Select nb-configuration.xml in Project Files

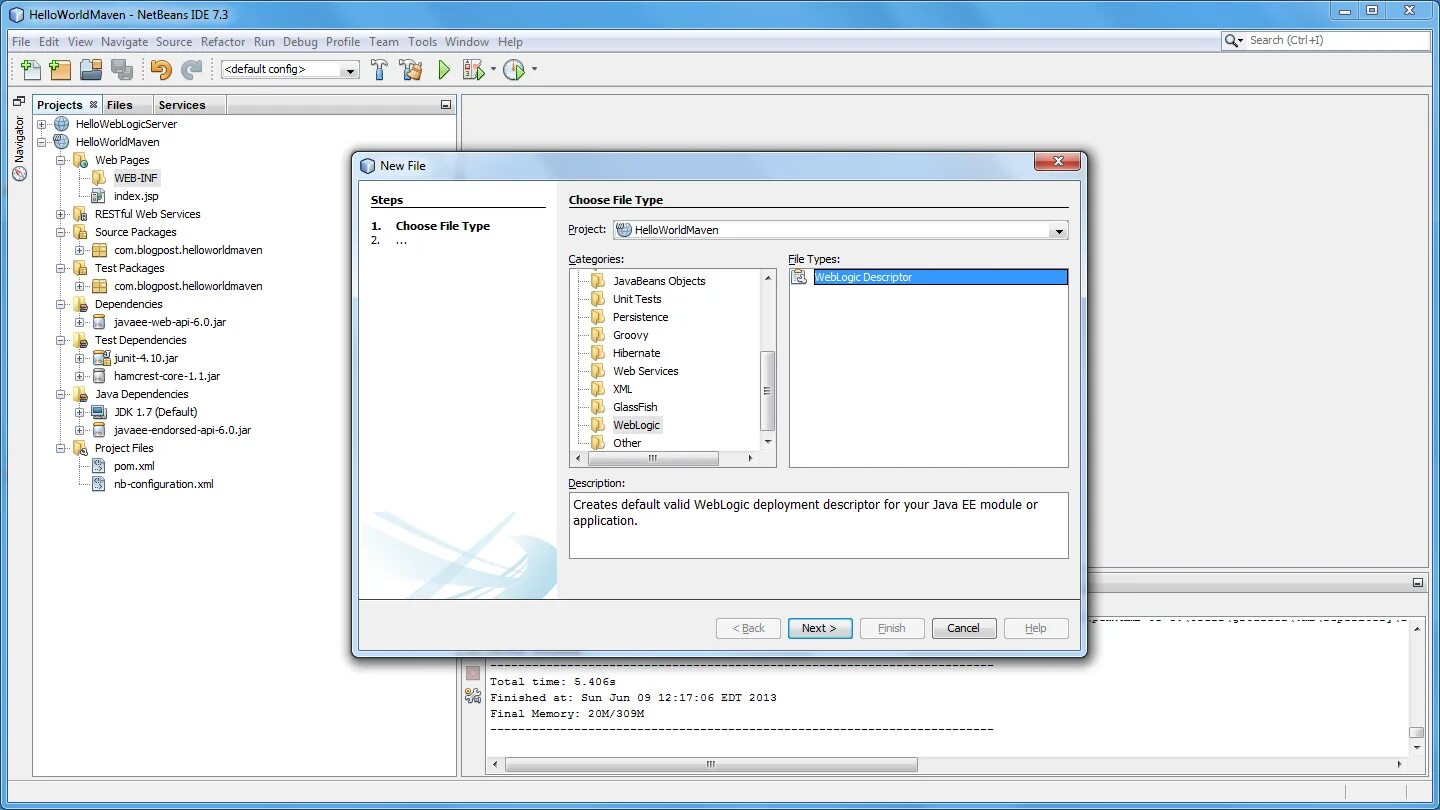(x=164, y=484)
